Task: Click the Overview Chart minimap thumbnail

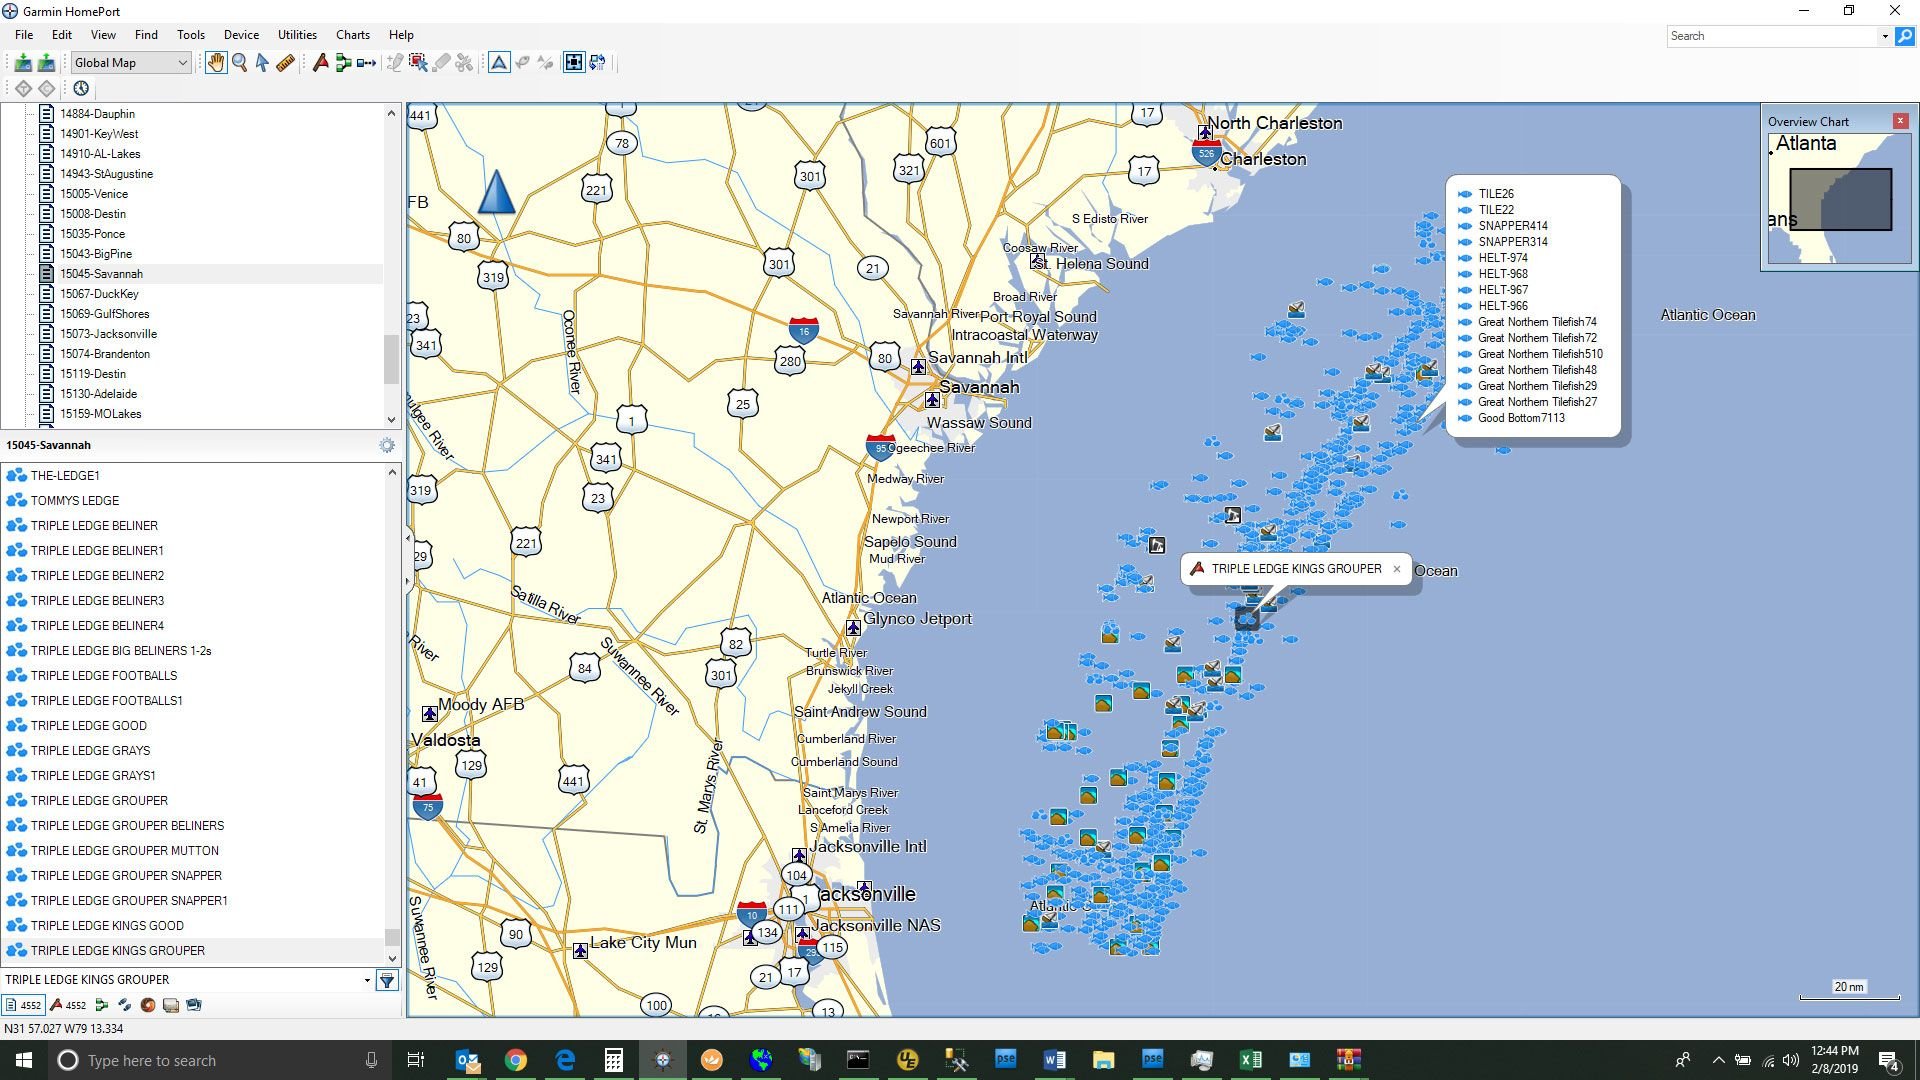Action: point(1839,198)
